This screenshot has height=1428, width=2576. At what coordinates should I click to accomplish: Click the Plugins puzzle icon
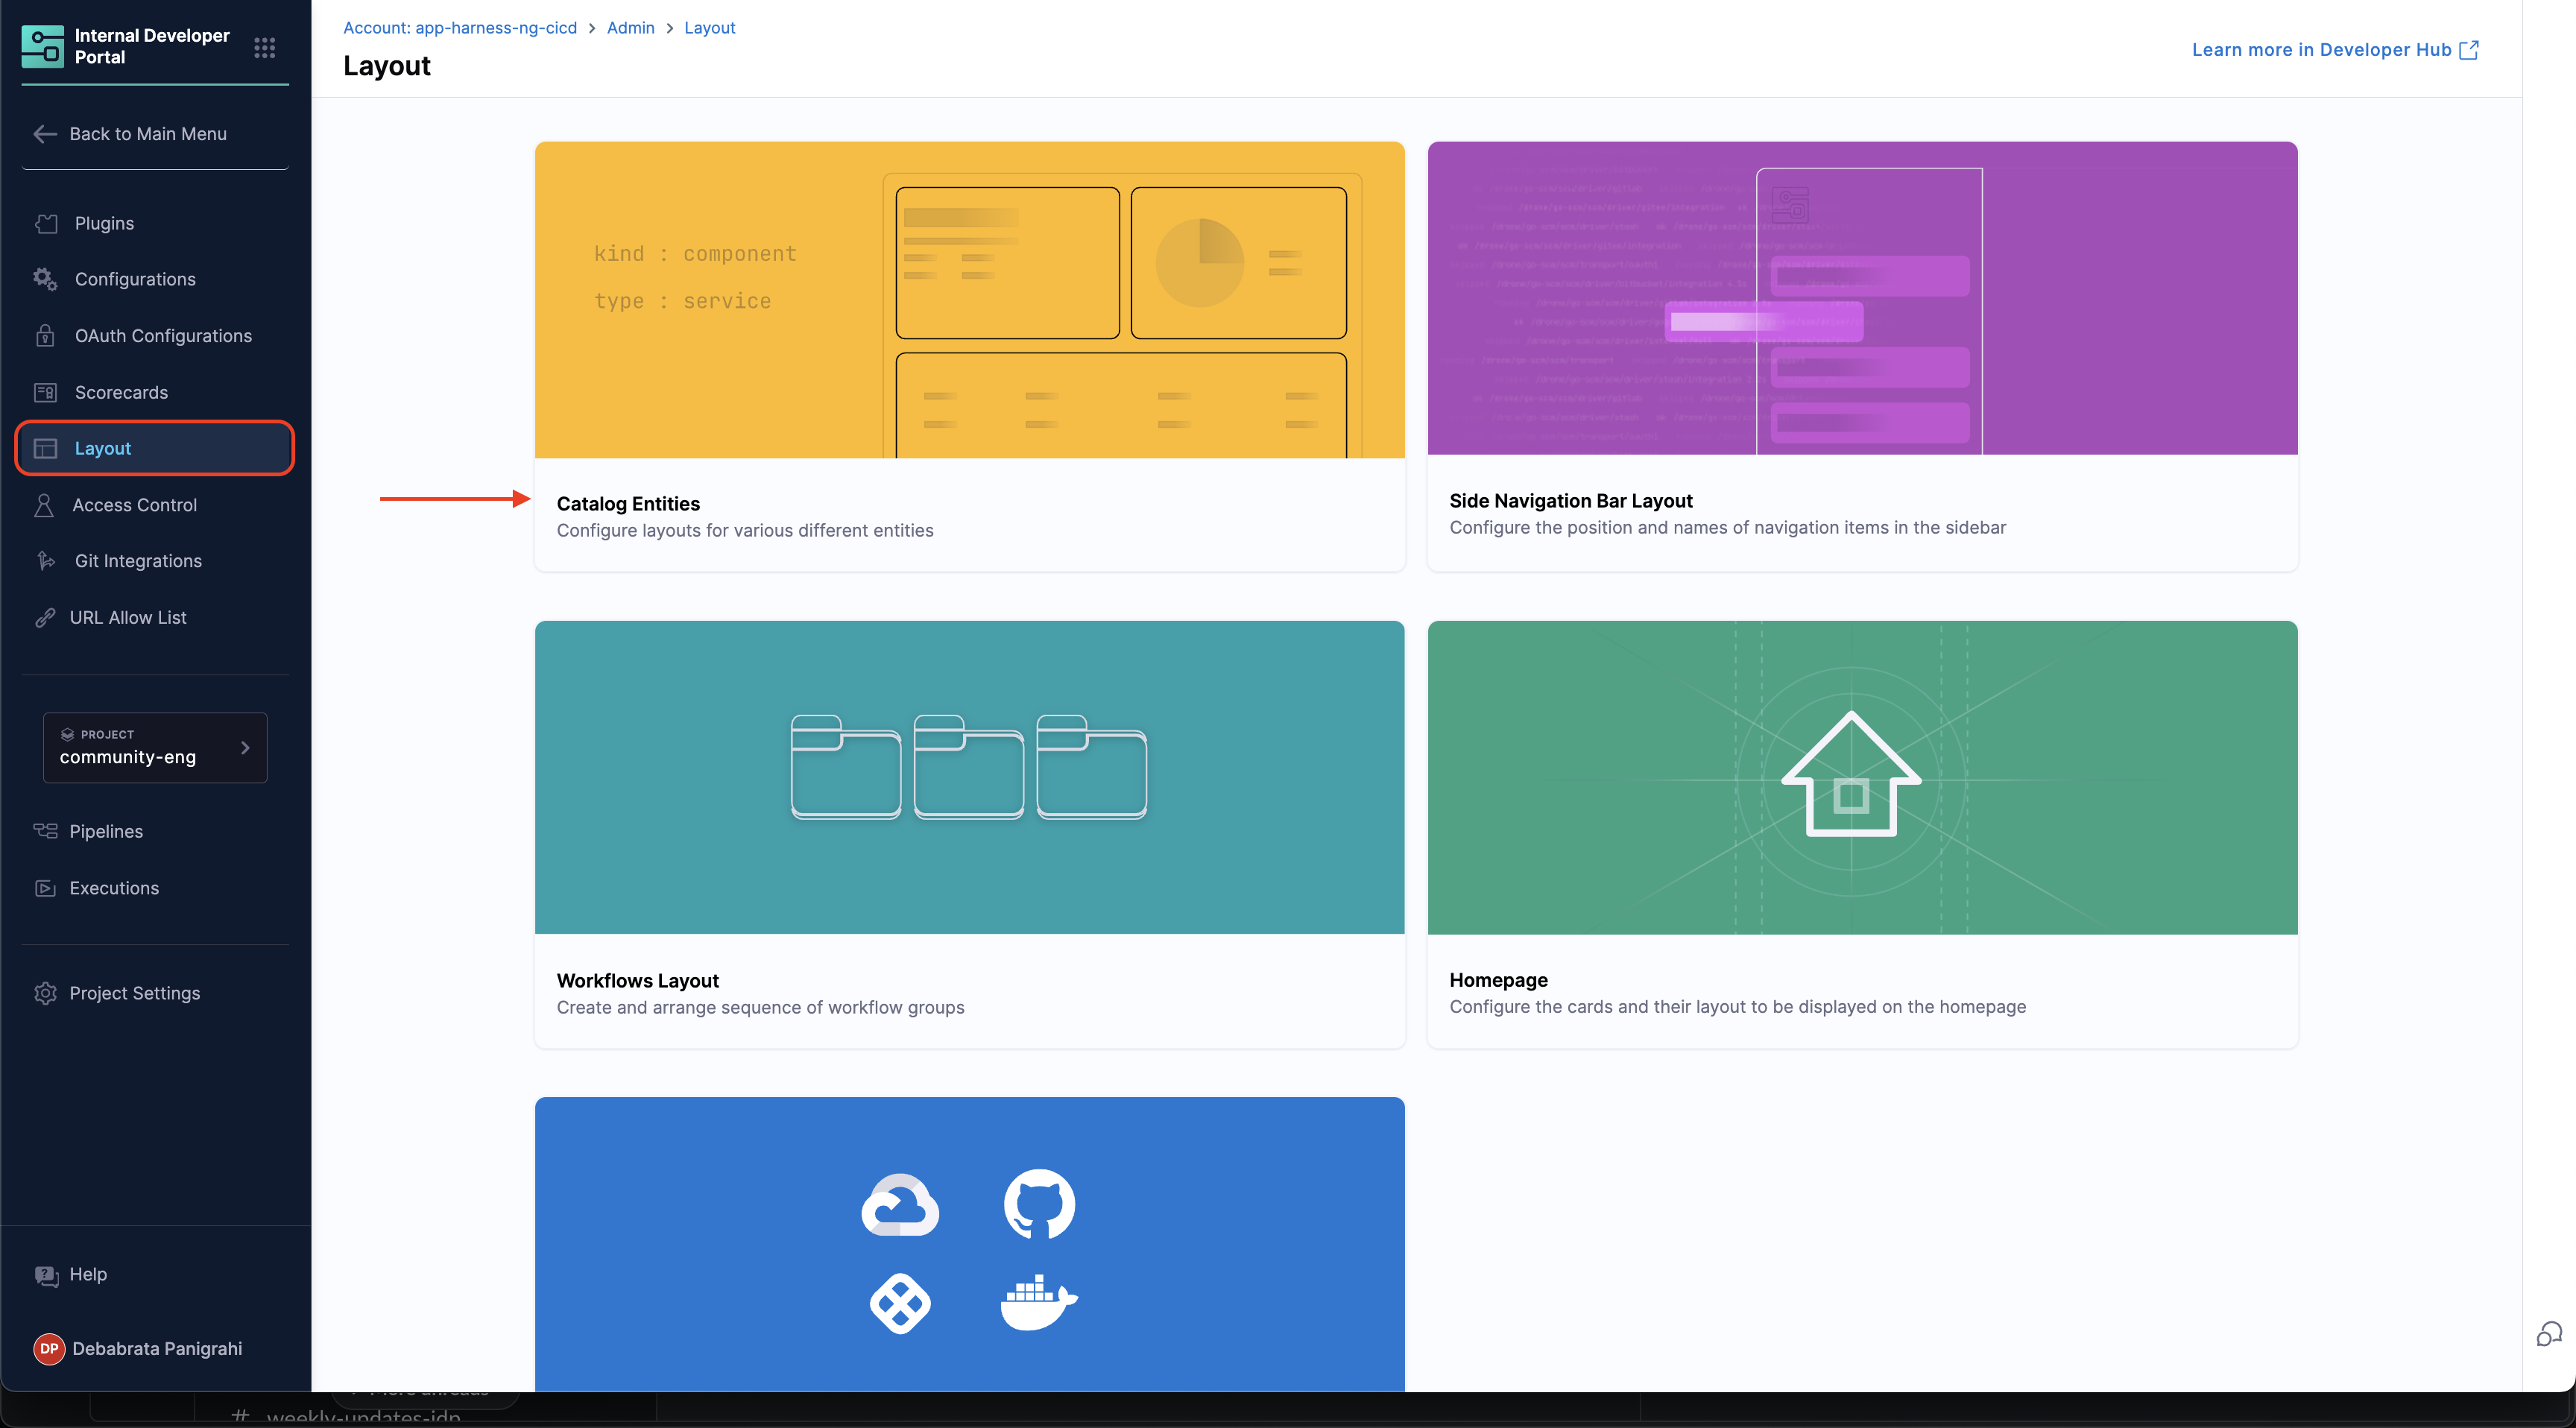[x=46, y=223]
